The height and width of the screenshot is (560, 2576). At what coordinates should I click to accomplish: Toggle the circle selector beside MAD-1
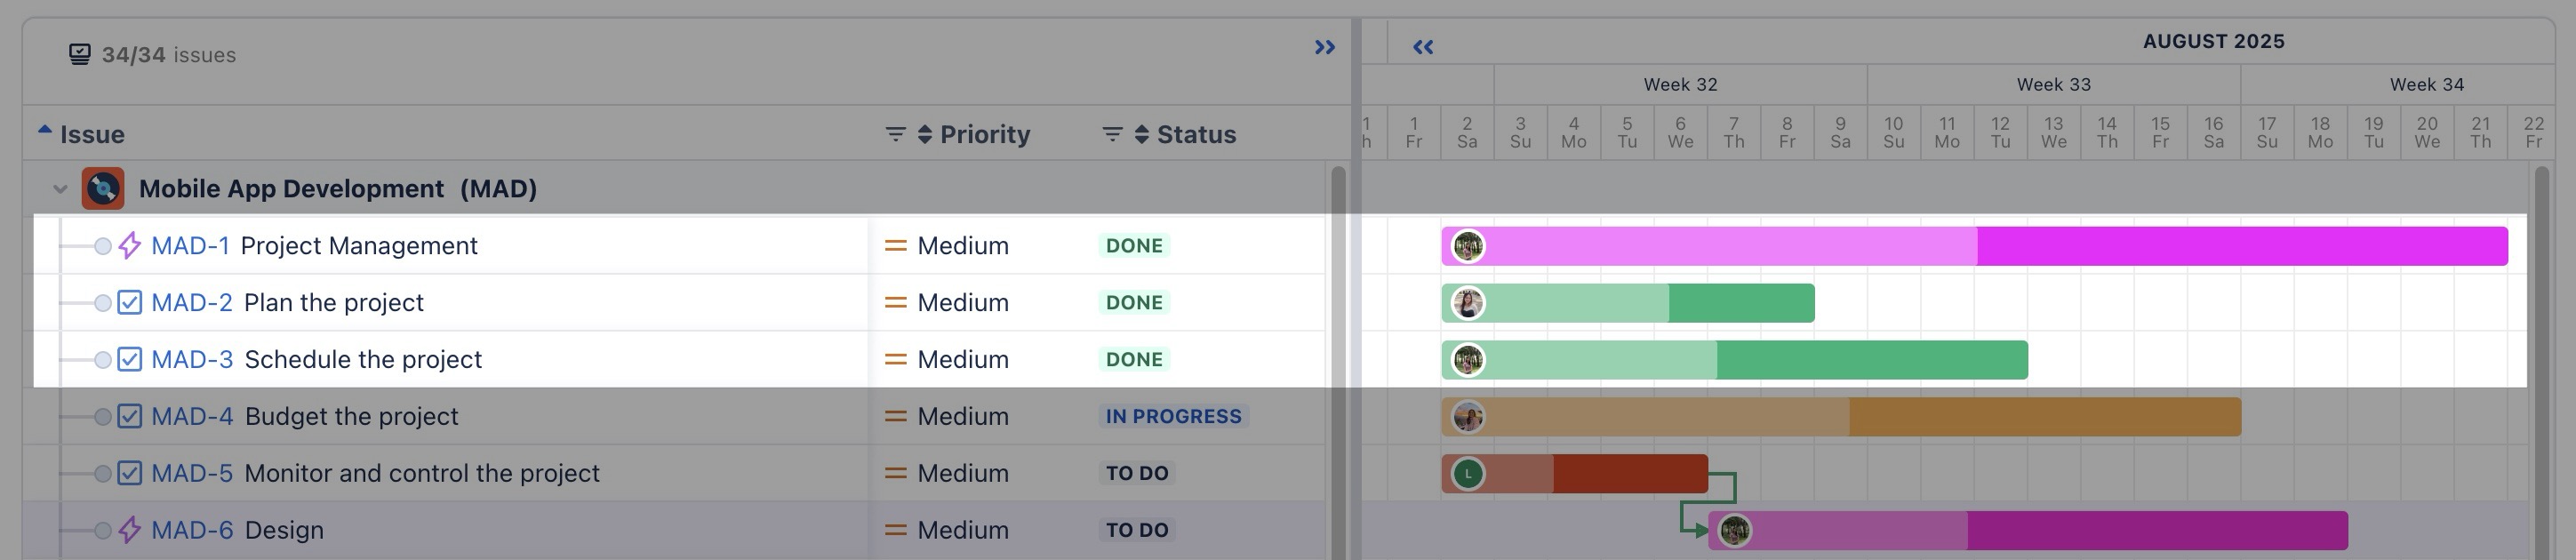(102, 246)
